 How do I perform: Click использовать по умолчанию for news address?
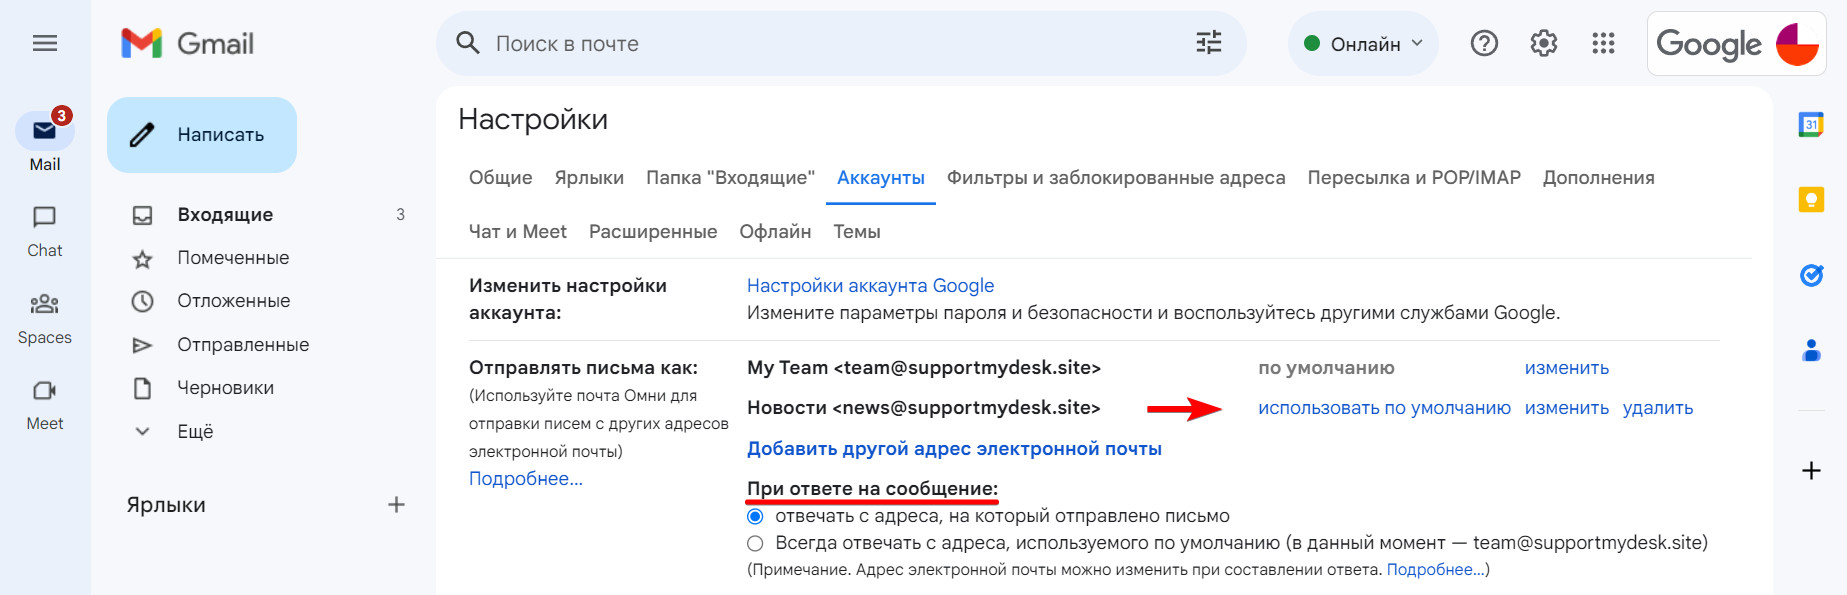point(1384,408)
